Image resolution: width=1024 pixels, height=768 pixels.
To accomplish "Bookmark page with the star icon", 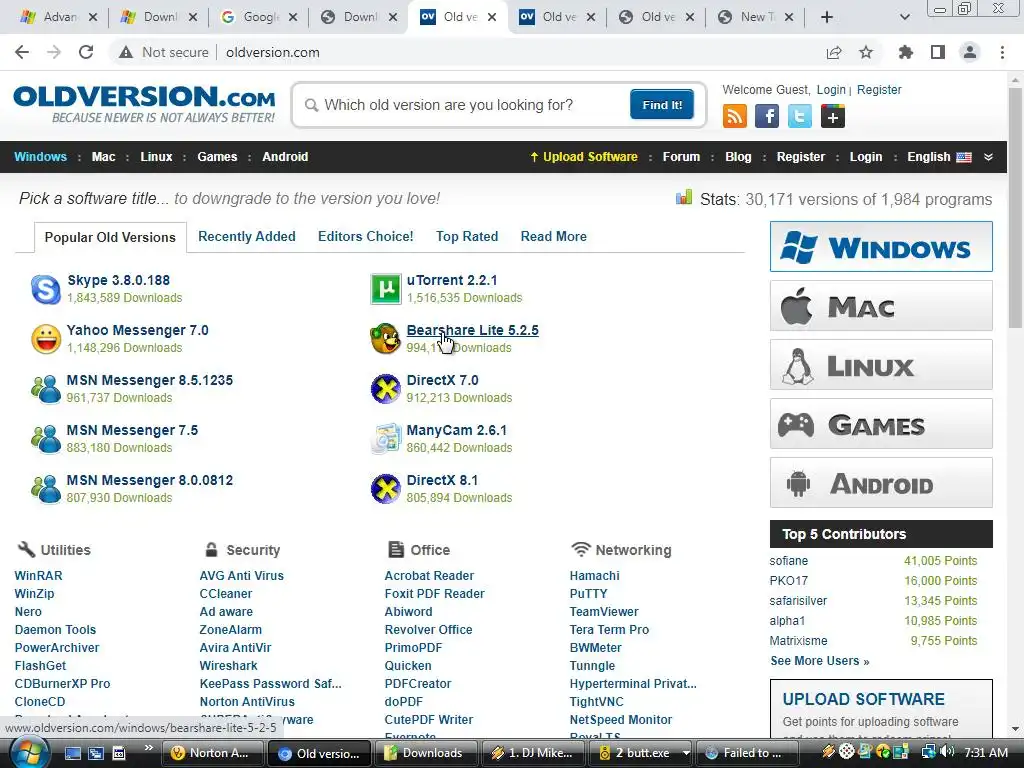I will pyautogui.click(x=866, y=52).
